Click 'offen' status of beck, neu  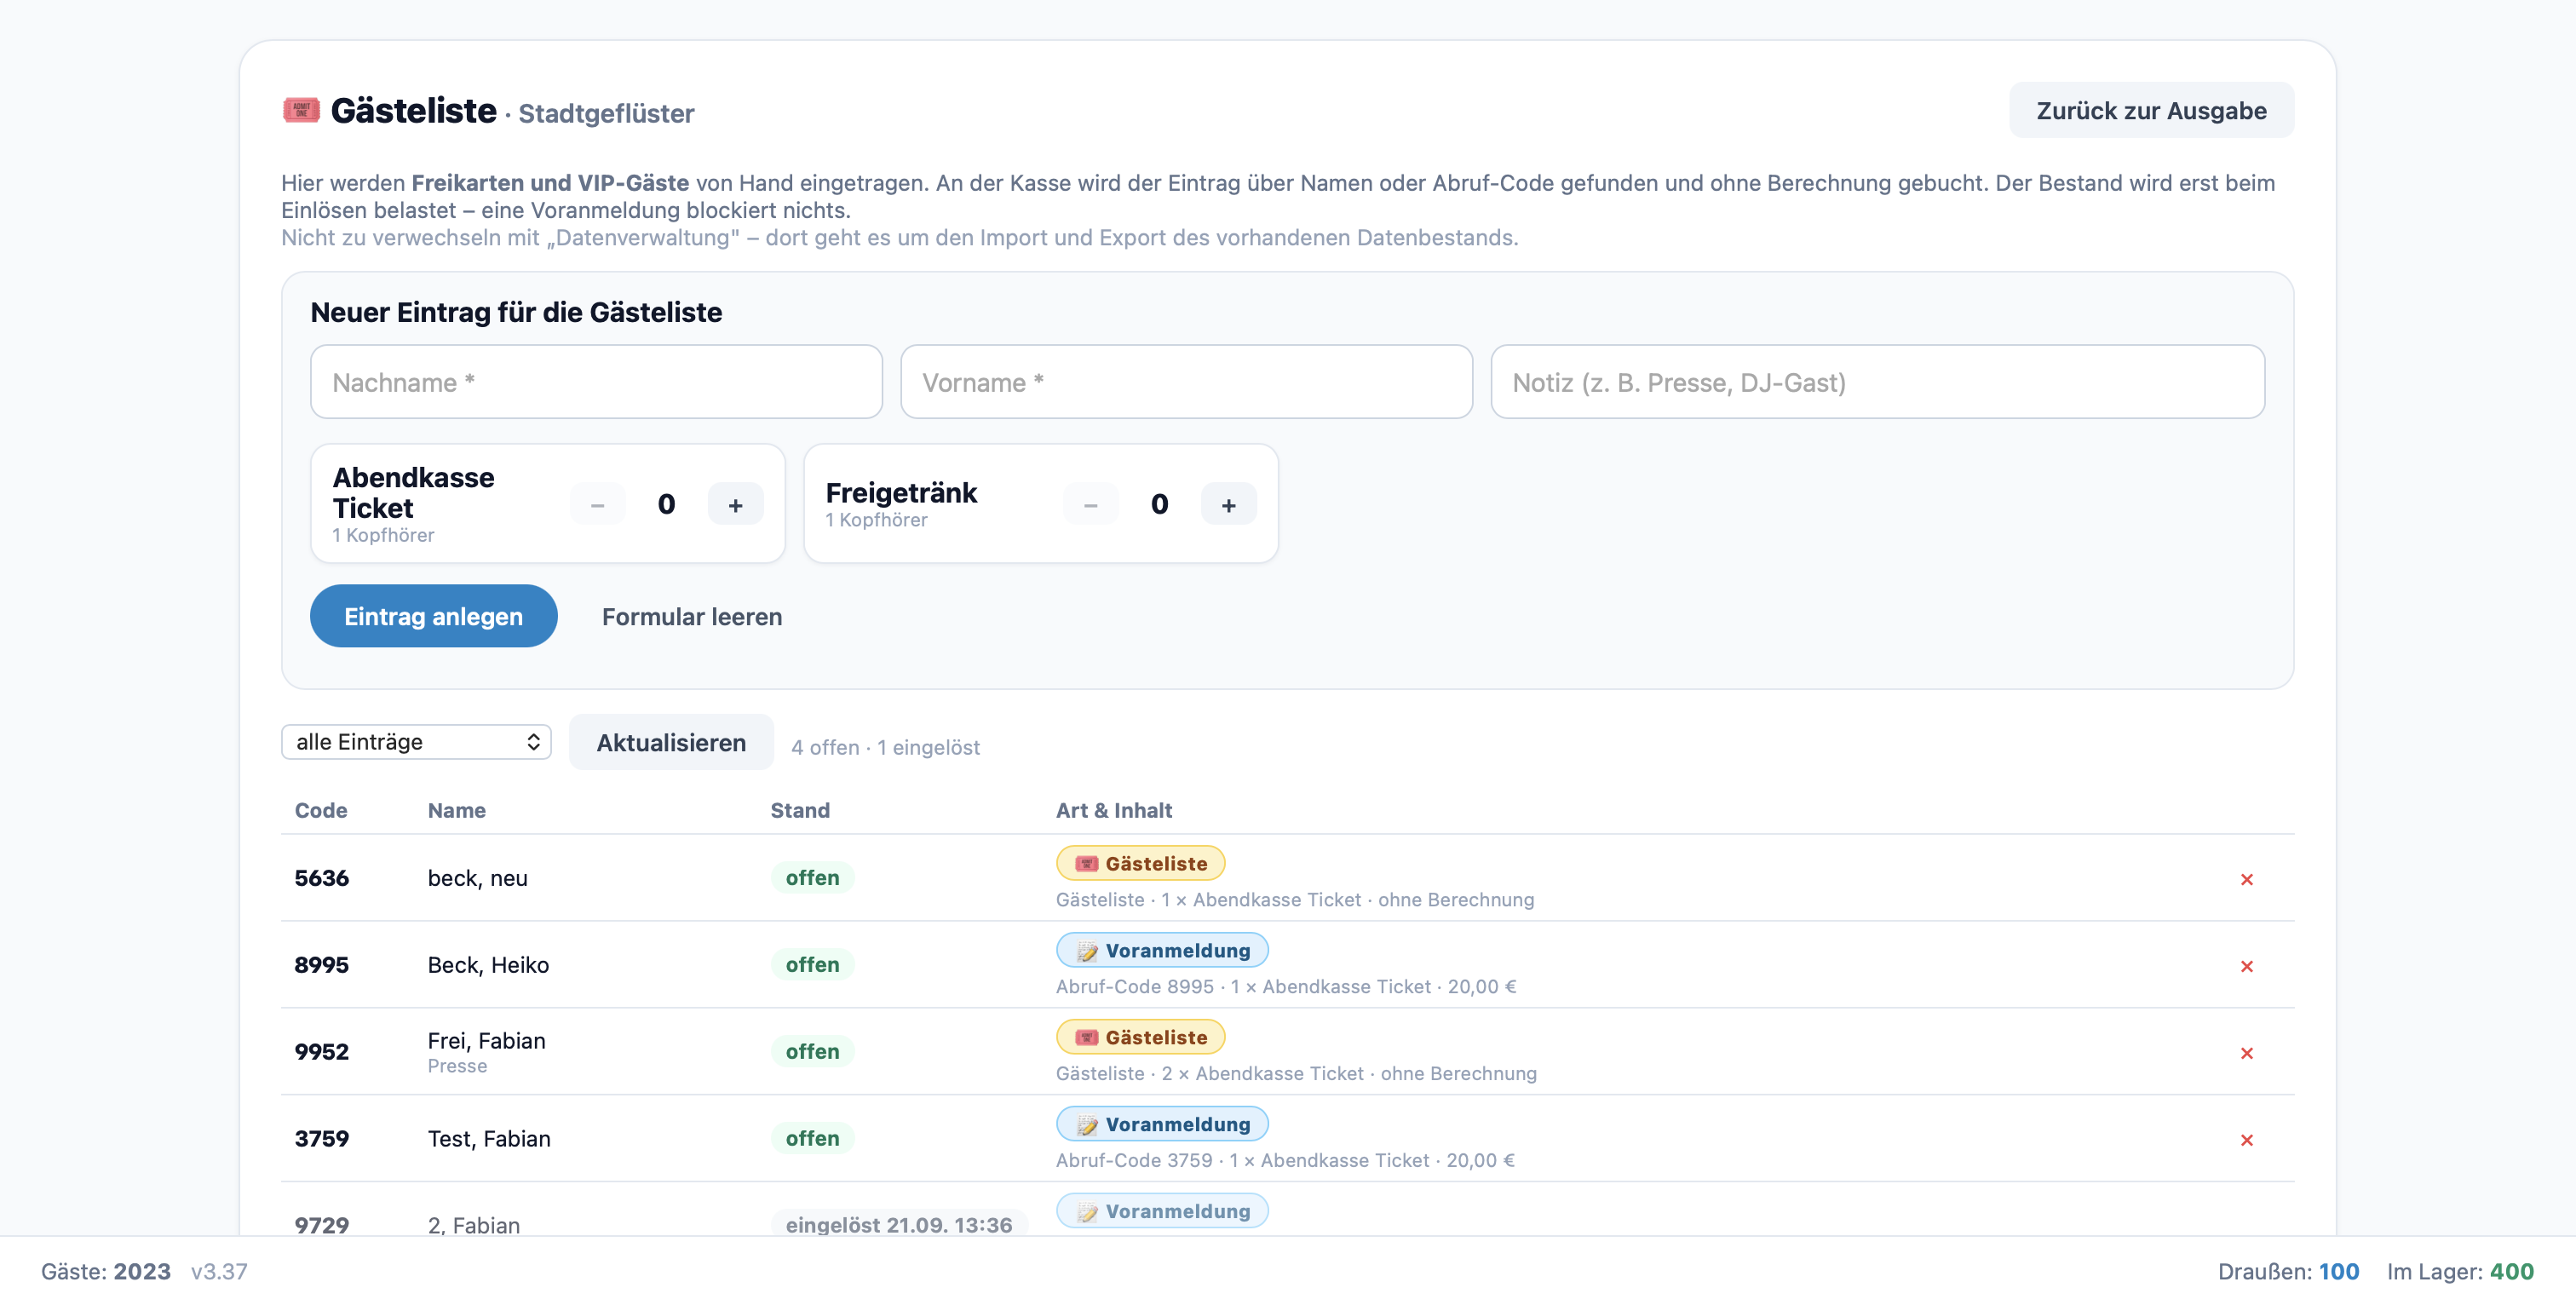(x=812, y=878)
